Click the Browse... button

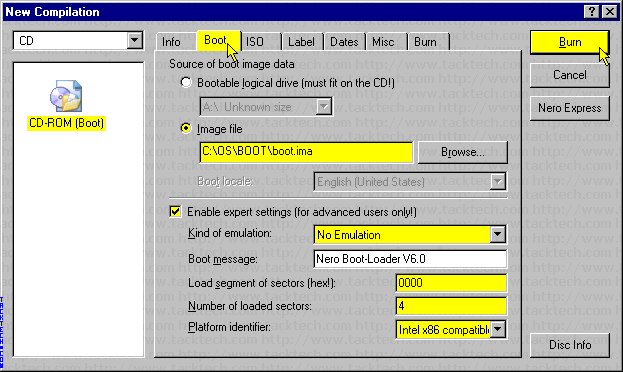(462, 152)
